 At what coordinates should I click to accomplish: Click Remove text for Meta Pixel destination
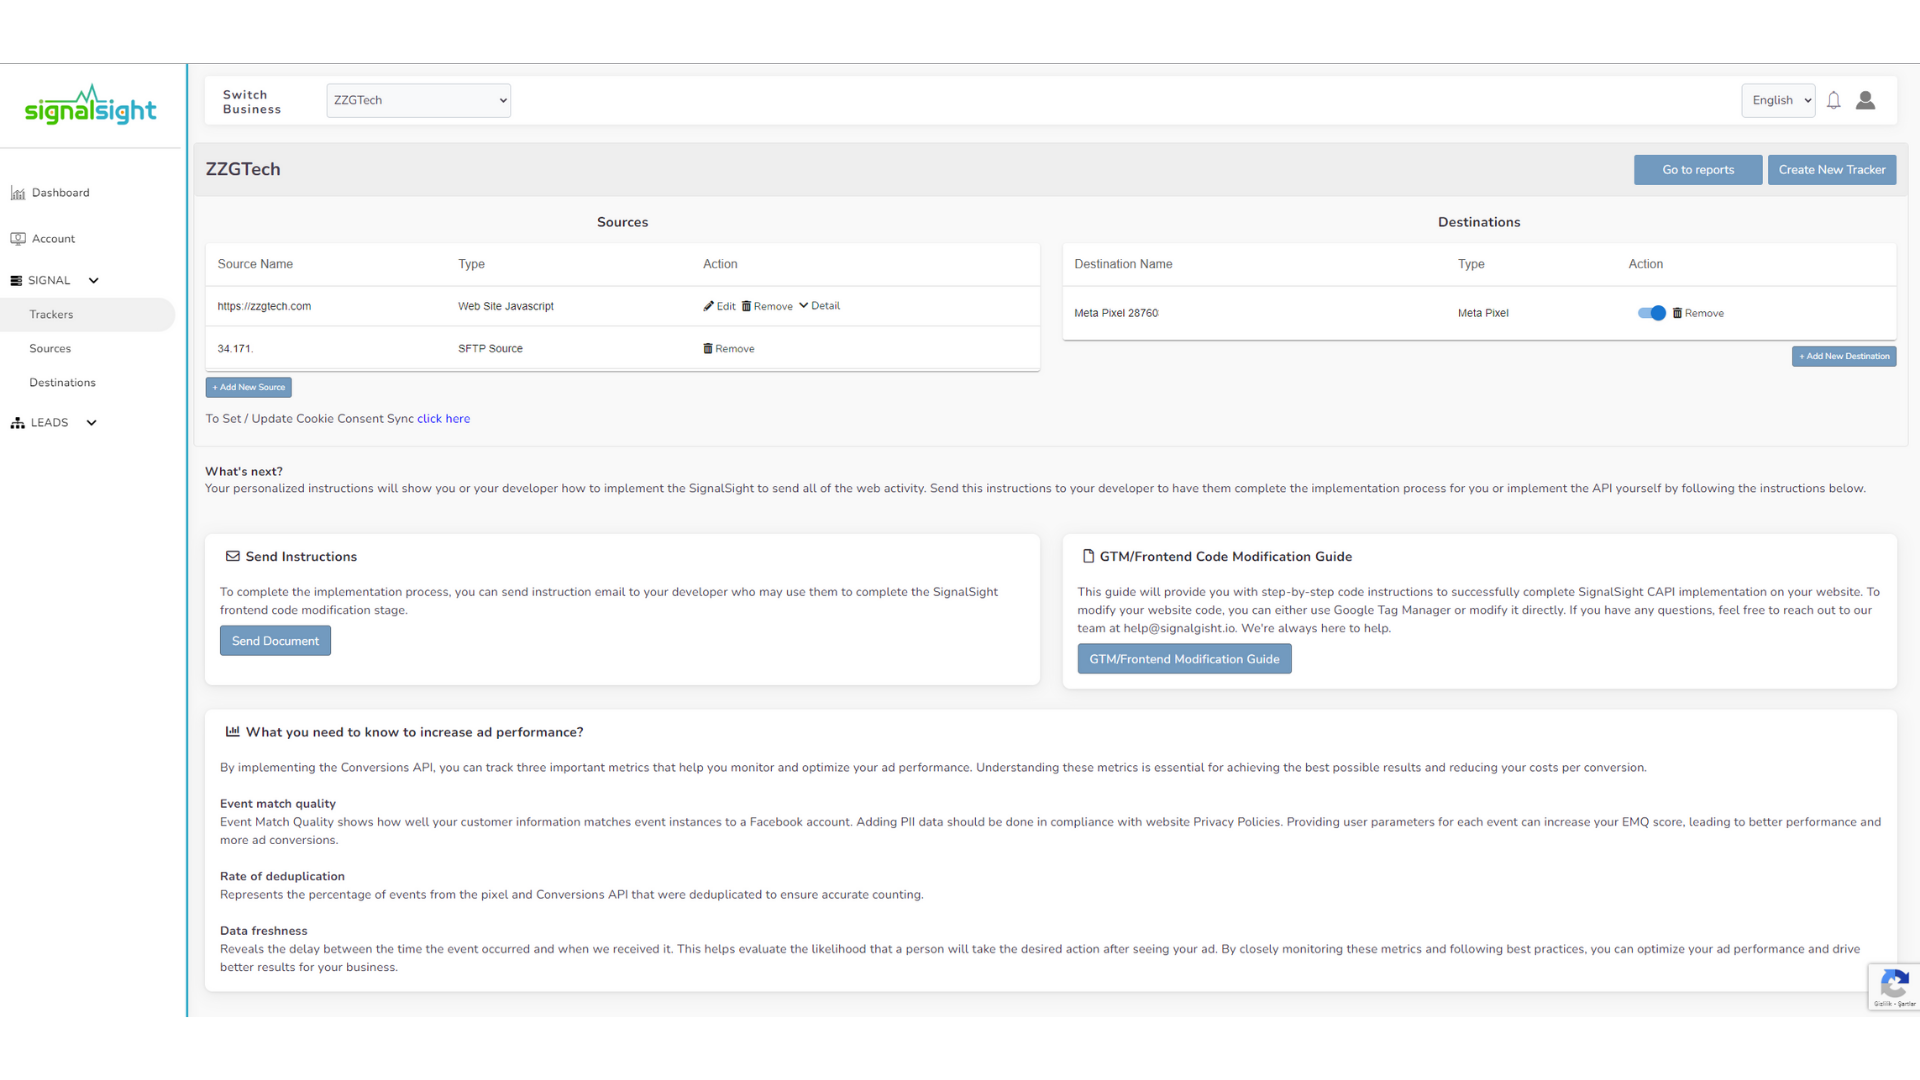(x=1704, y=313)
